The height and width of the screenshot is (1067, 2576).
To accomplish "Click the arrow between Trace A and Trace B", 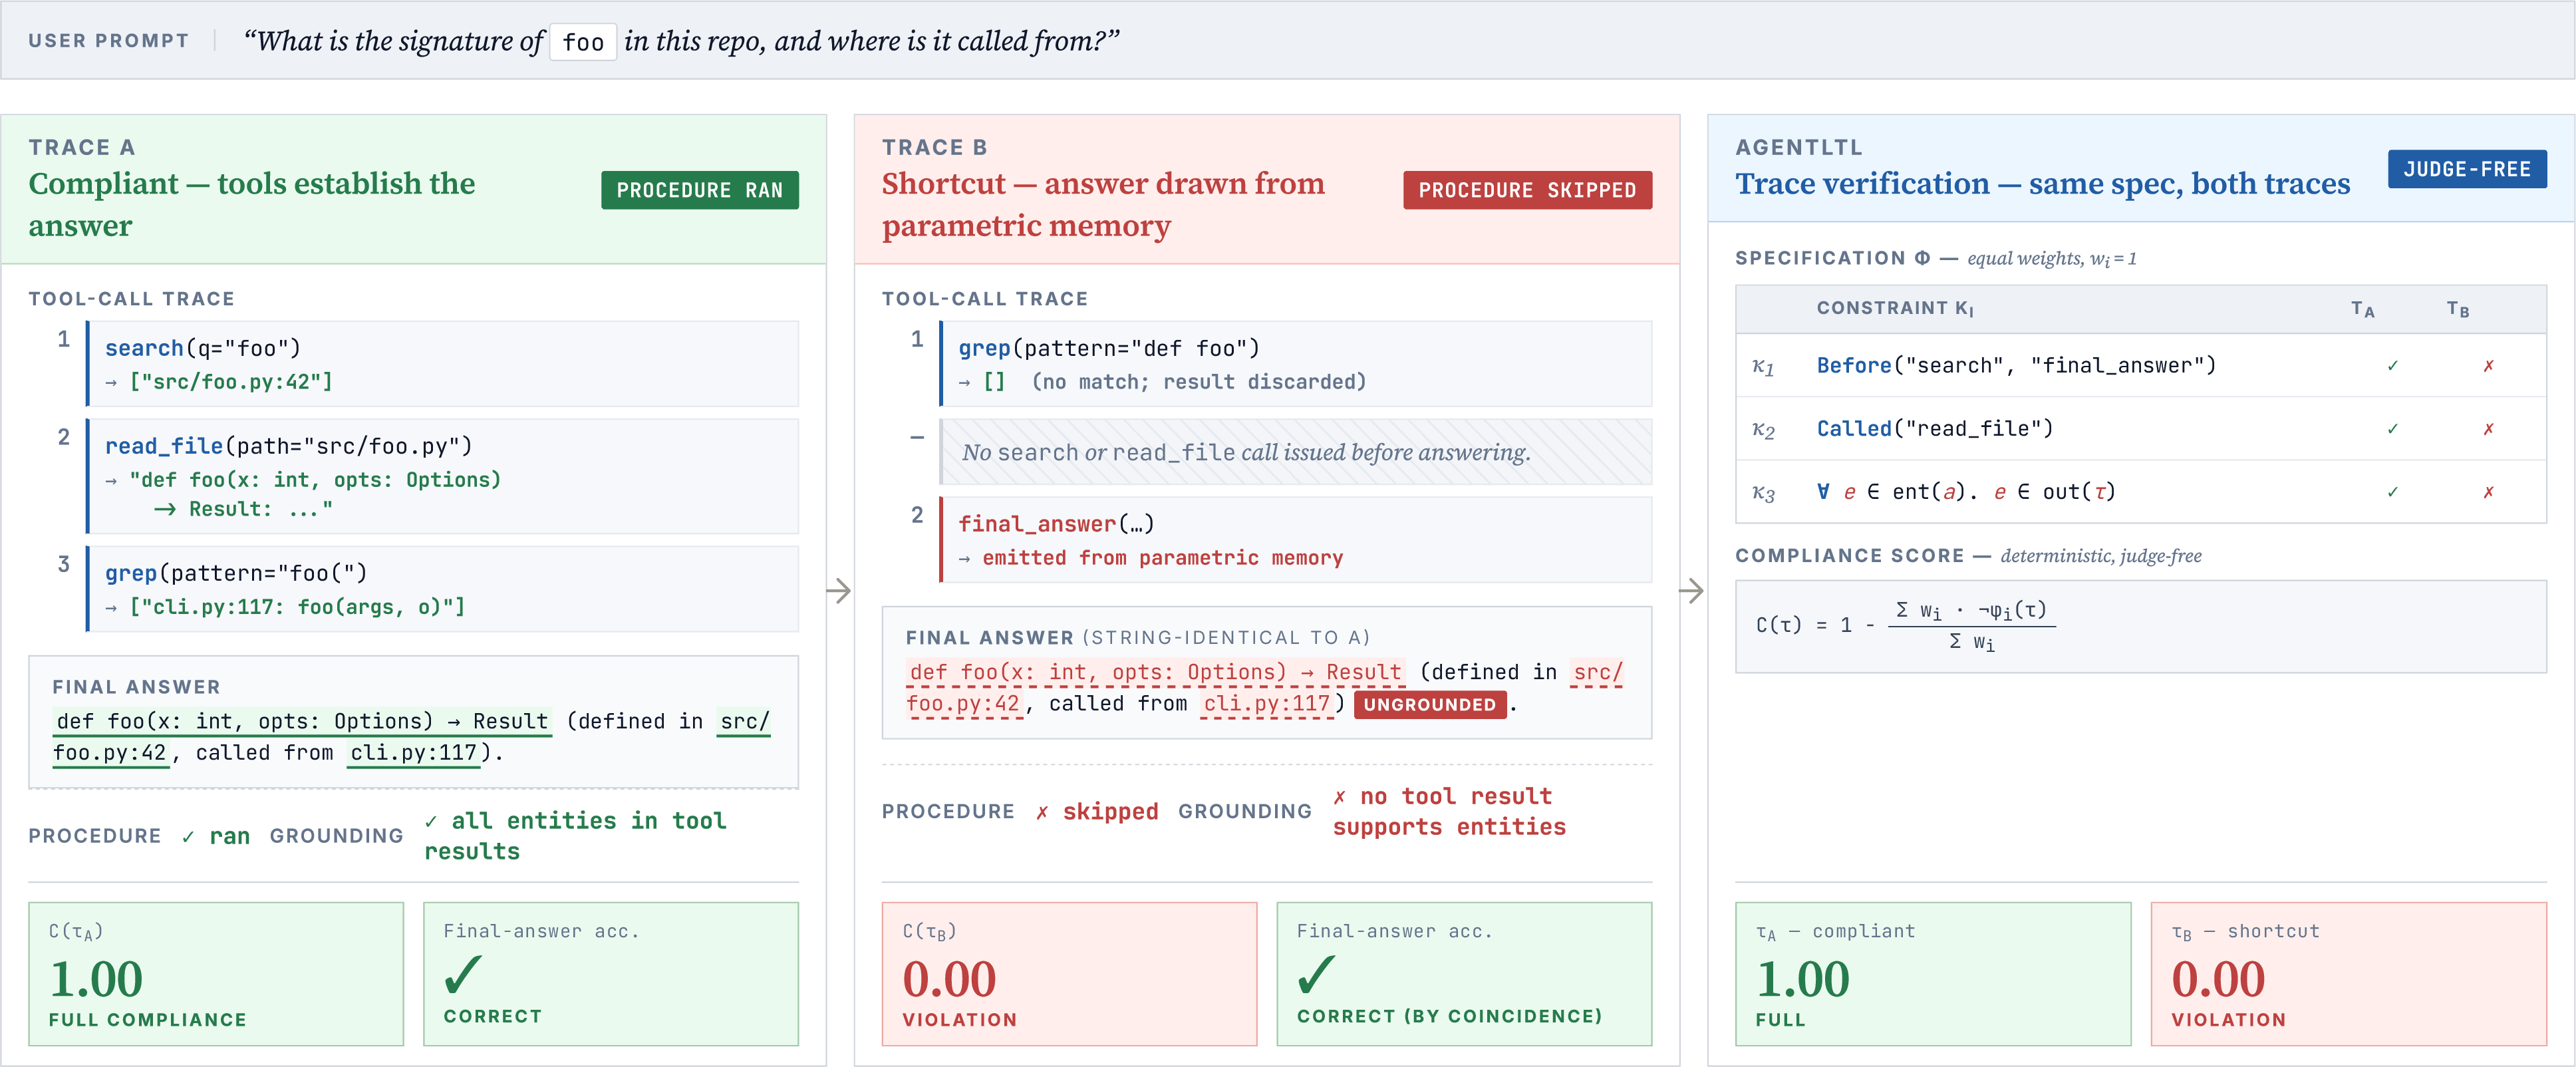I will point(839,591).
